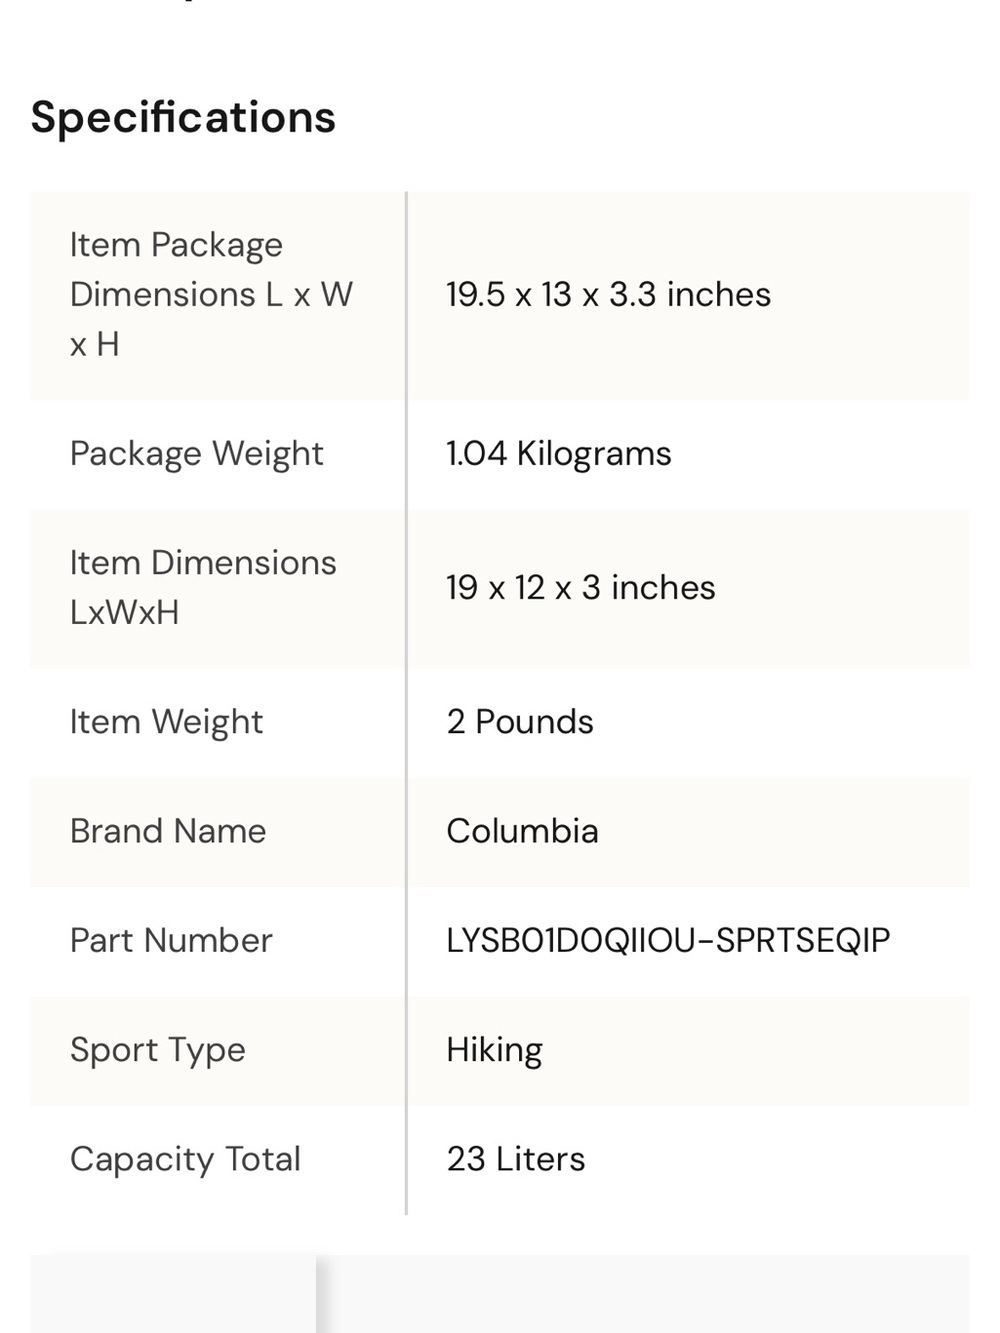1000x1333 pixels.
Task: Click the vertical divider beside Package Weight
Action: coord(406,454)
